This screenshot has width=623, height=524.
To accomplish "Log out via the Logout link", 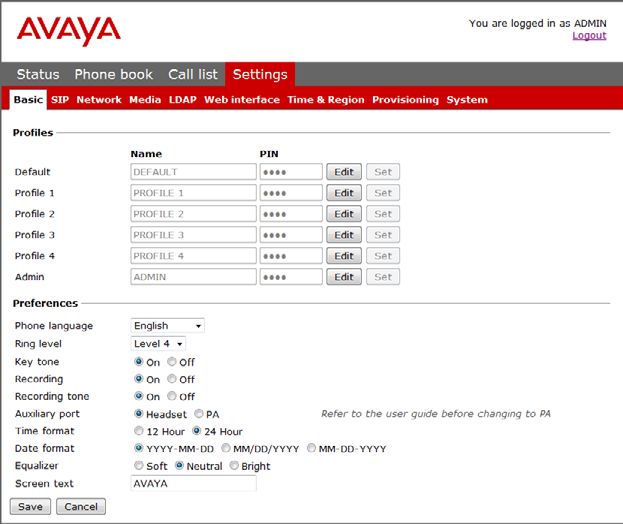I will [589, 36].
